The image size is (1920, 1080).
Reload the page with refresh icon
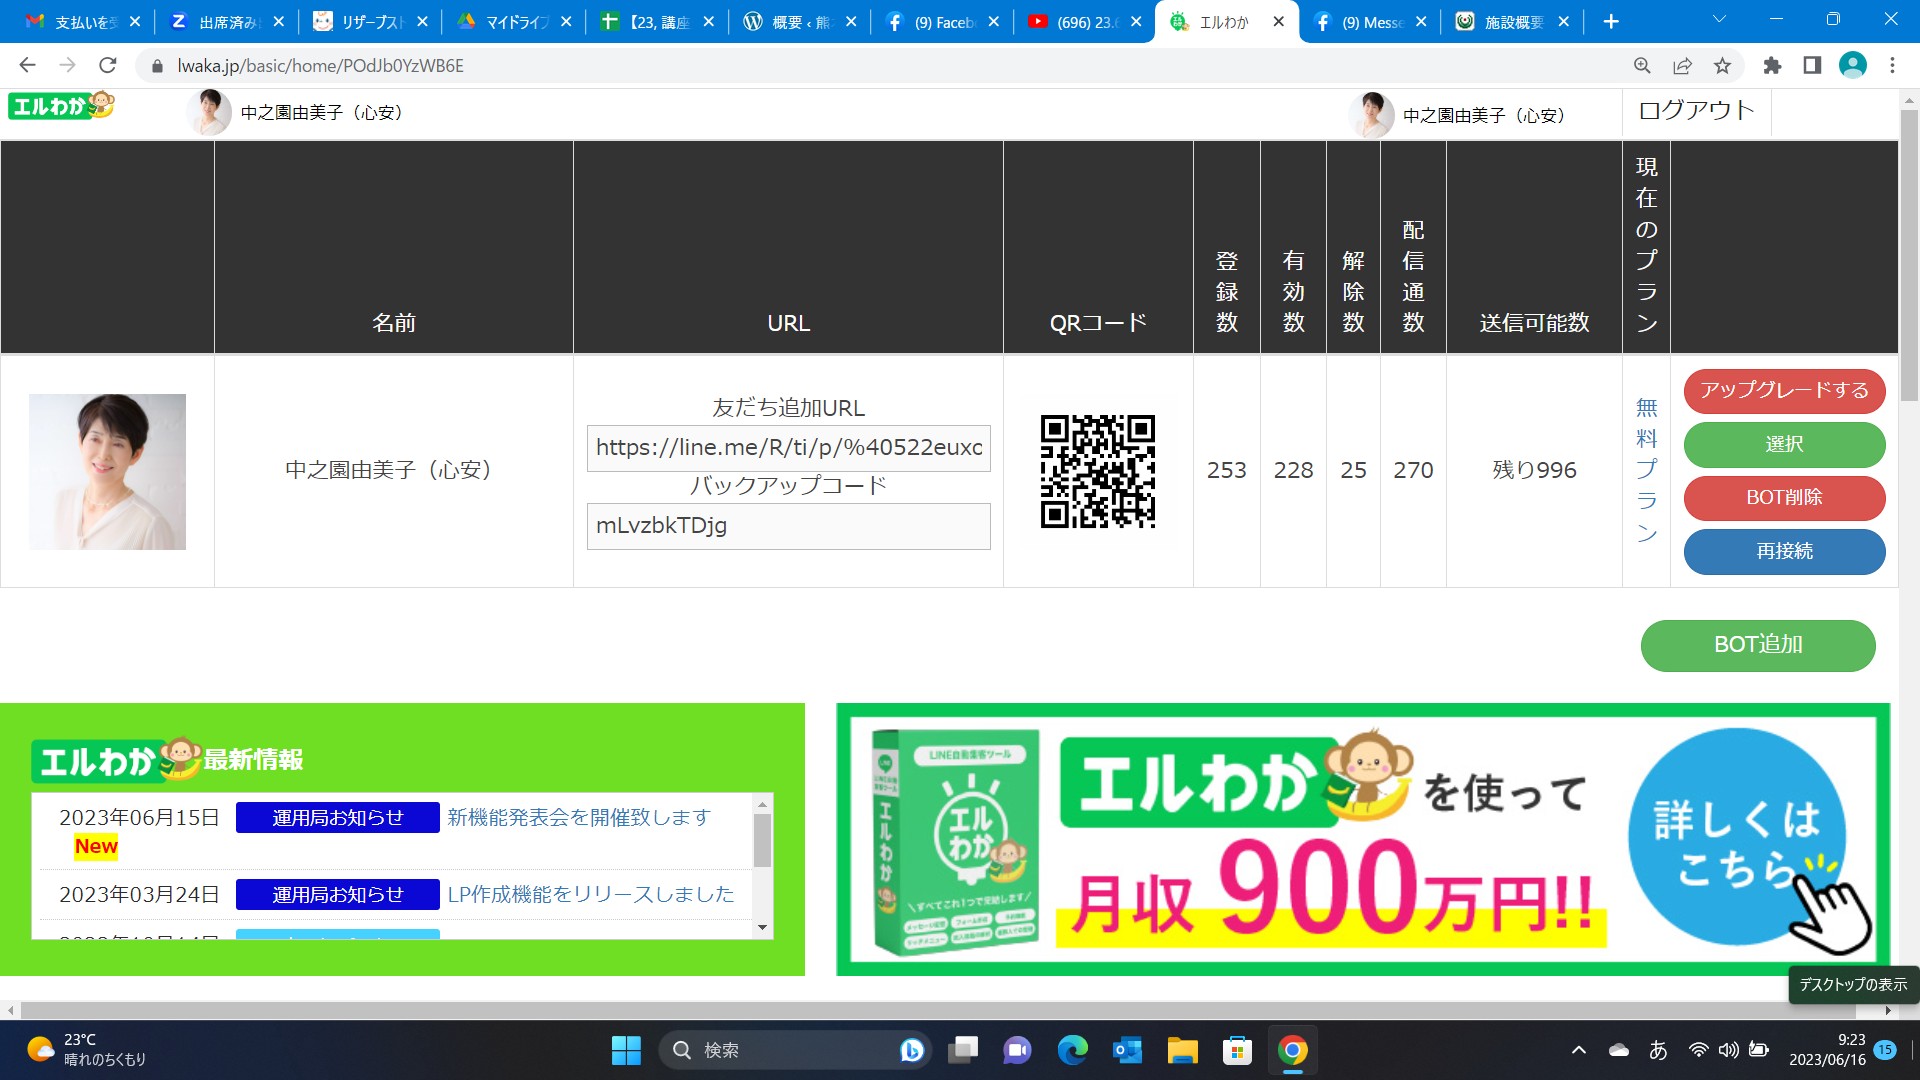click(x=107, y=66)
